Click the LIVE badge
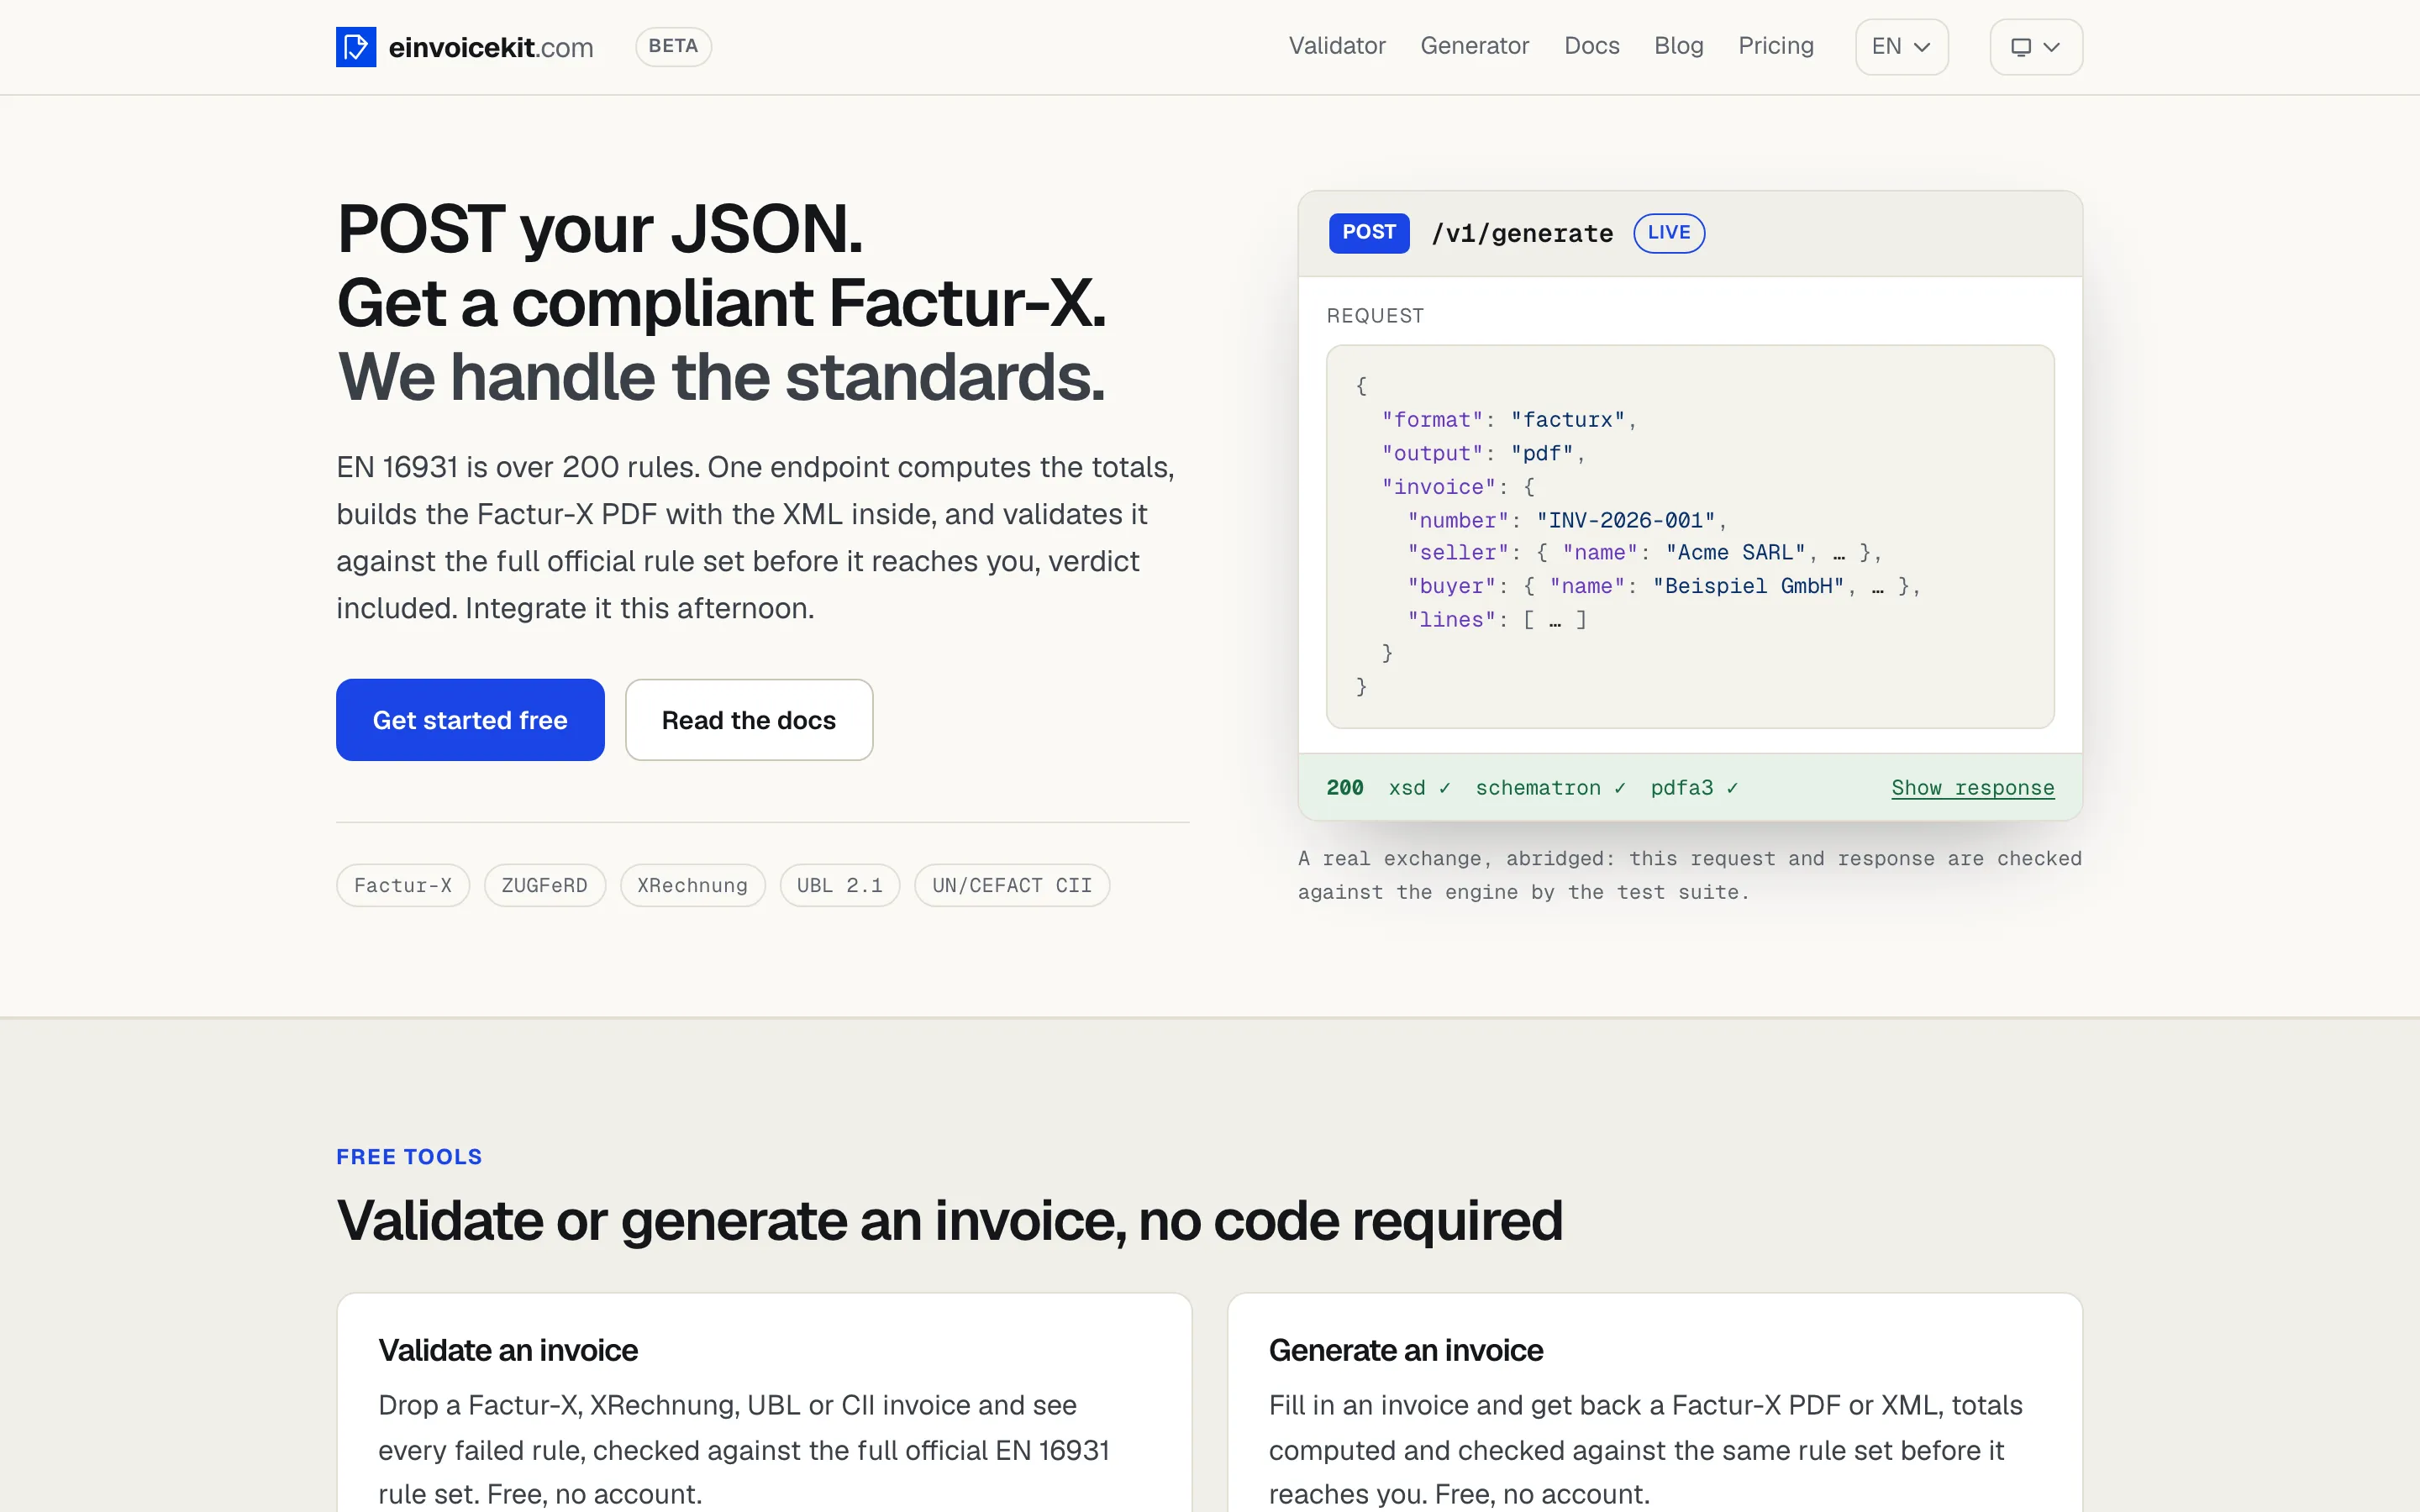The height and width of the screenshot is (1512, 2420). coord(1669,233)
